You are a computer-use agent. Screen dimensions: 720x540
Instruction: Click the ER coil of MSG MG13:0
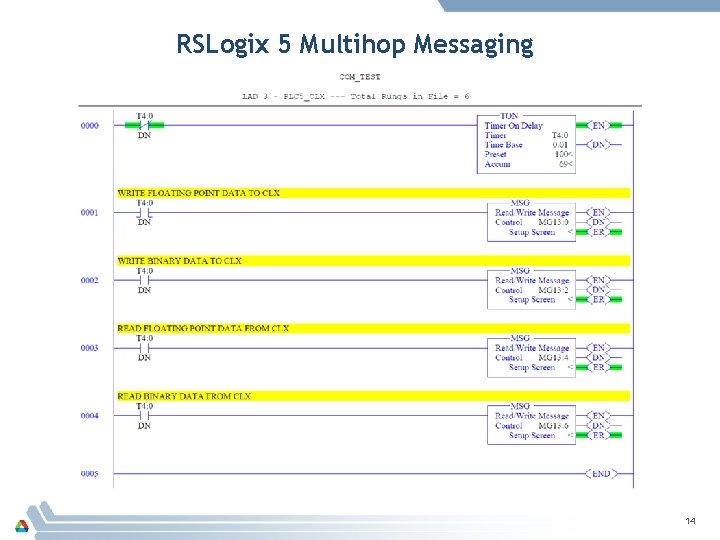click(x=599, y=232)
